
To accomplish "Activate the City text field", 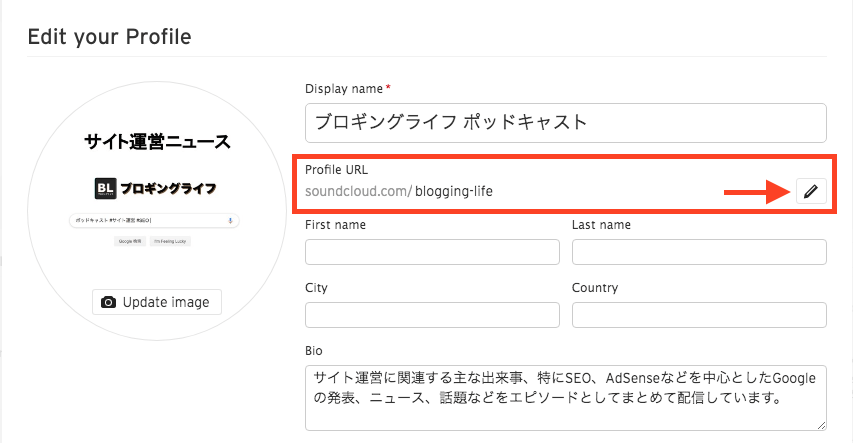I will tap(432, 315).
